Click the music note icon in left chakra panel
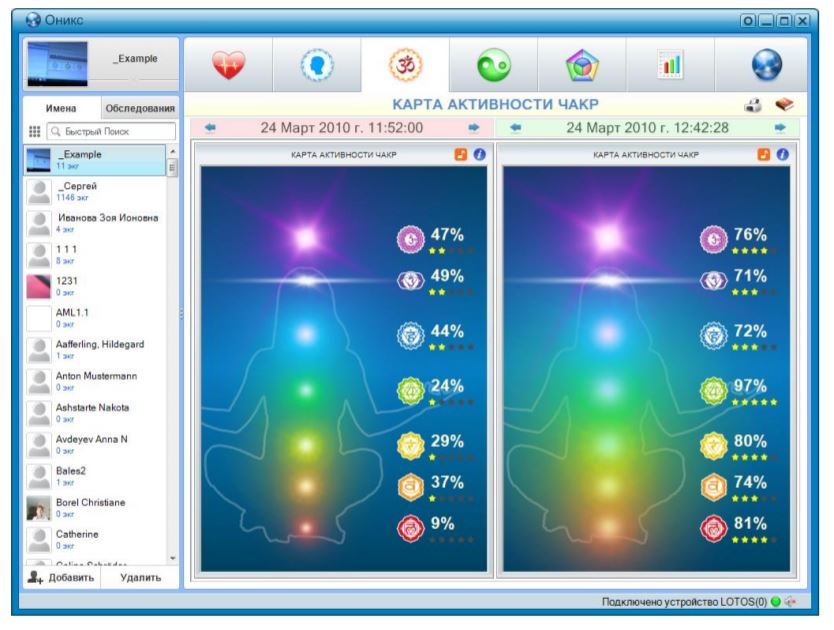834x630 pixels. coord(460,154)
